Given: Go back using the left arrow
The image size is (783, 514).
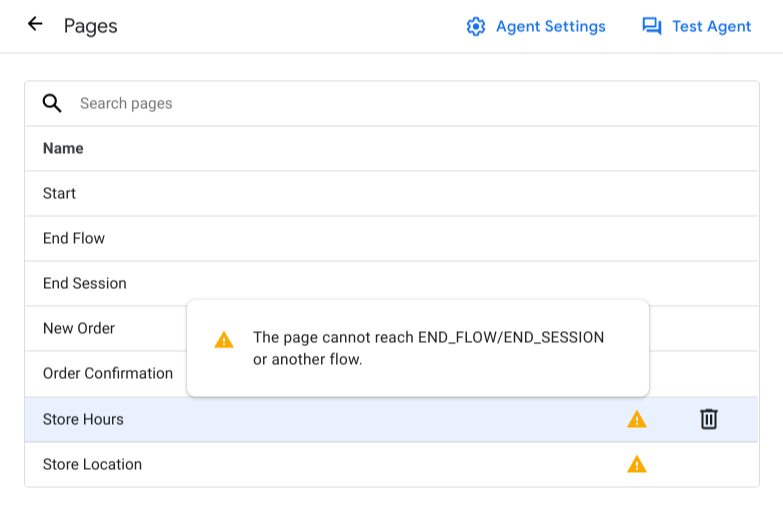Looking at the screenshot, I should pos(35,25).
